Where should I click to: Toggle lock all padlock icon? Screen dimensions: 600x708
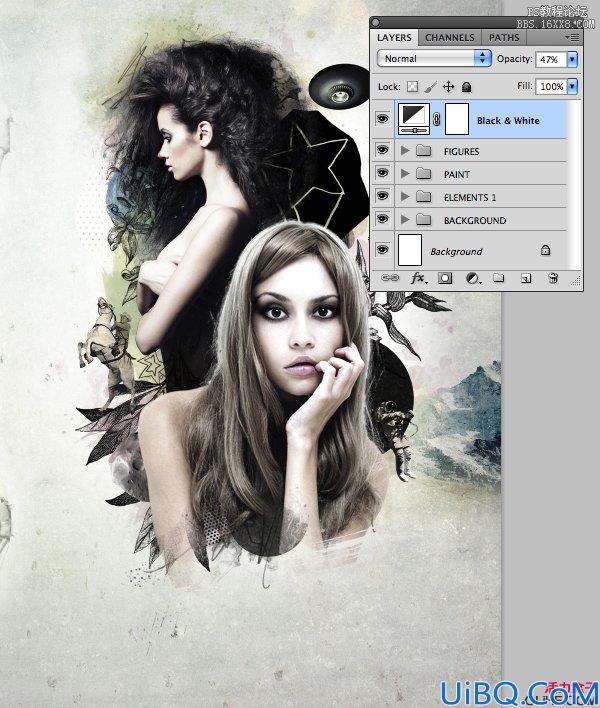pos(467,86)
